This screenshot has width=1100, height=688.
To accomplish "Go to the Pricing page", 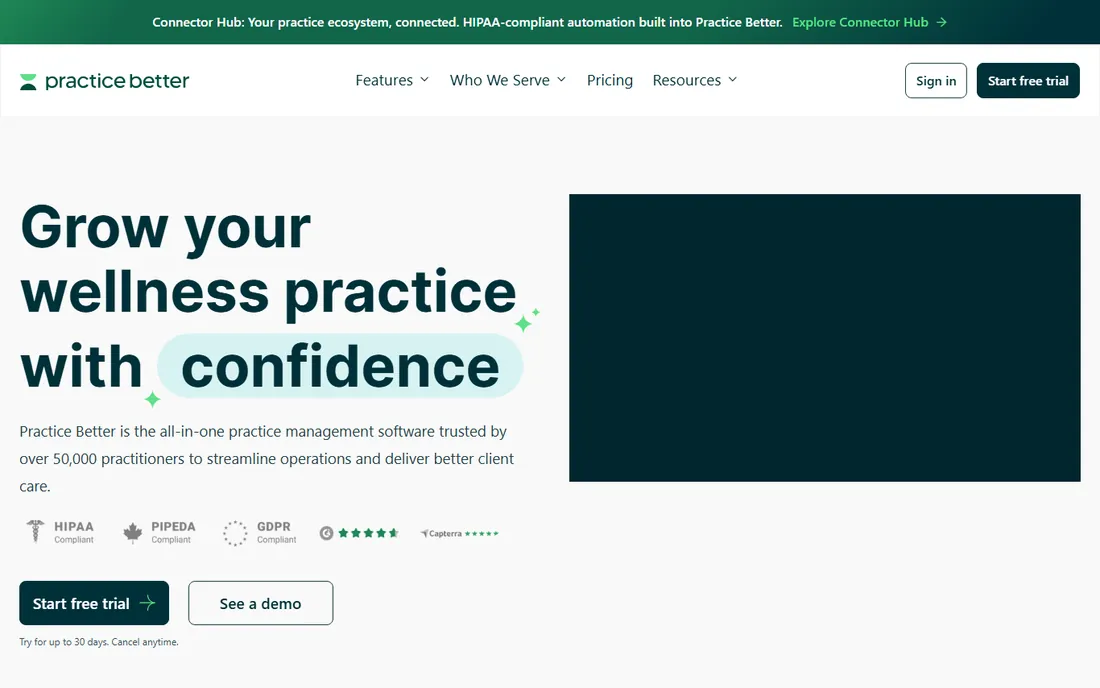I will click(610, 80).
